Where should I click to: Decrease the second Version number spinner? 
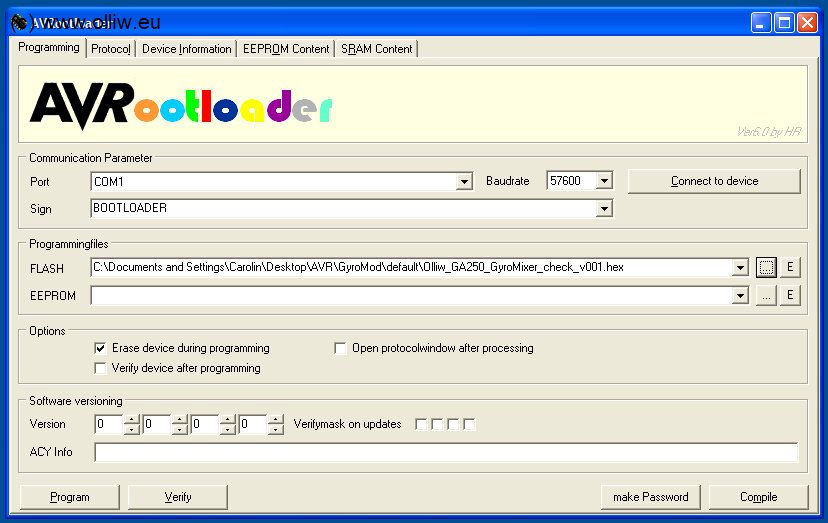pos(179,430)
